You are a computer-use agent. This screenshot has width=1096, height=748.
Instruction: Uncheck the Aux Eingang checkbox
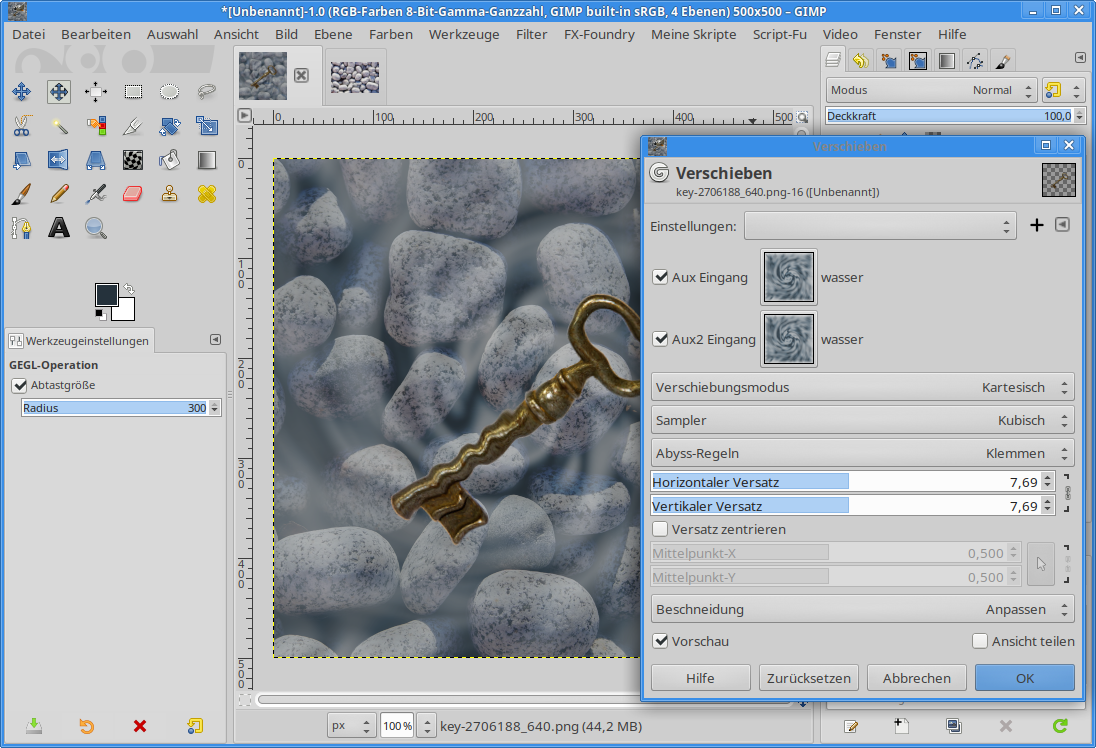(660, 277)
